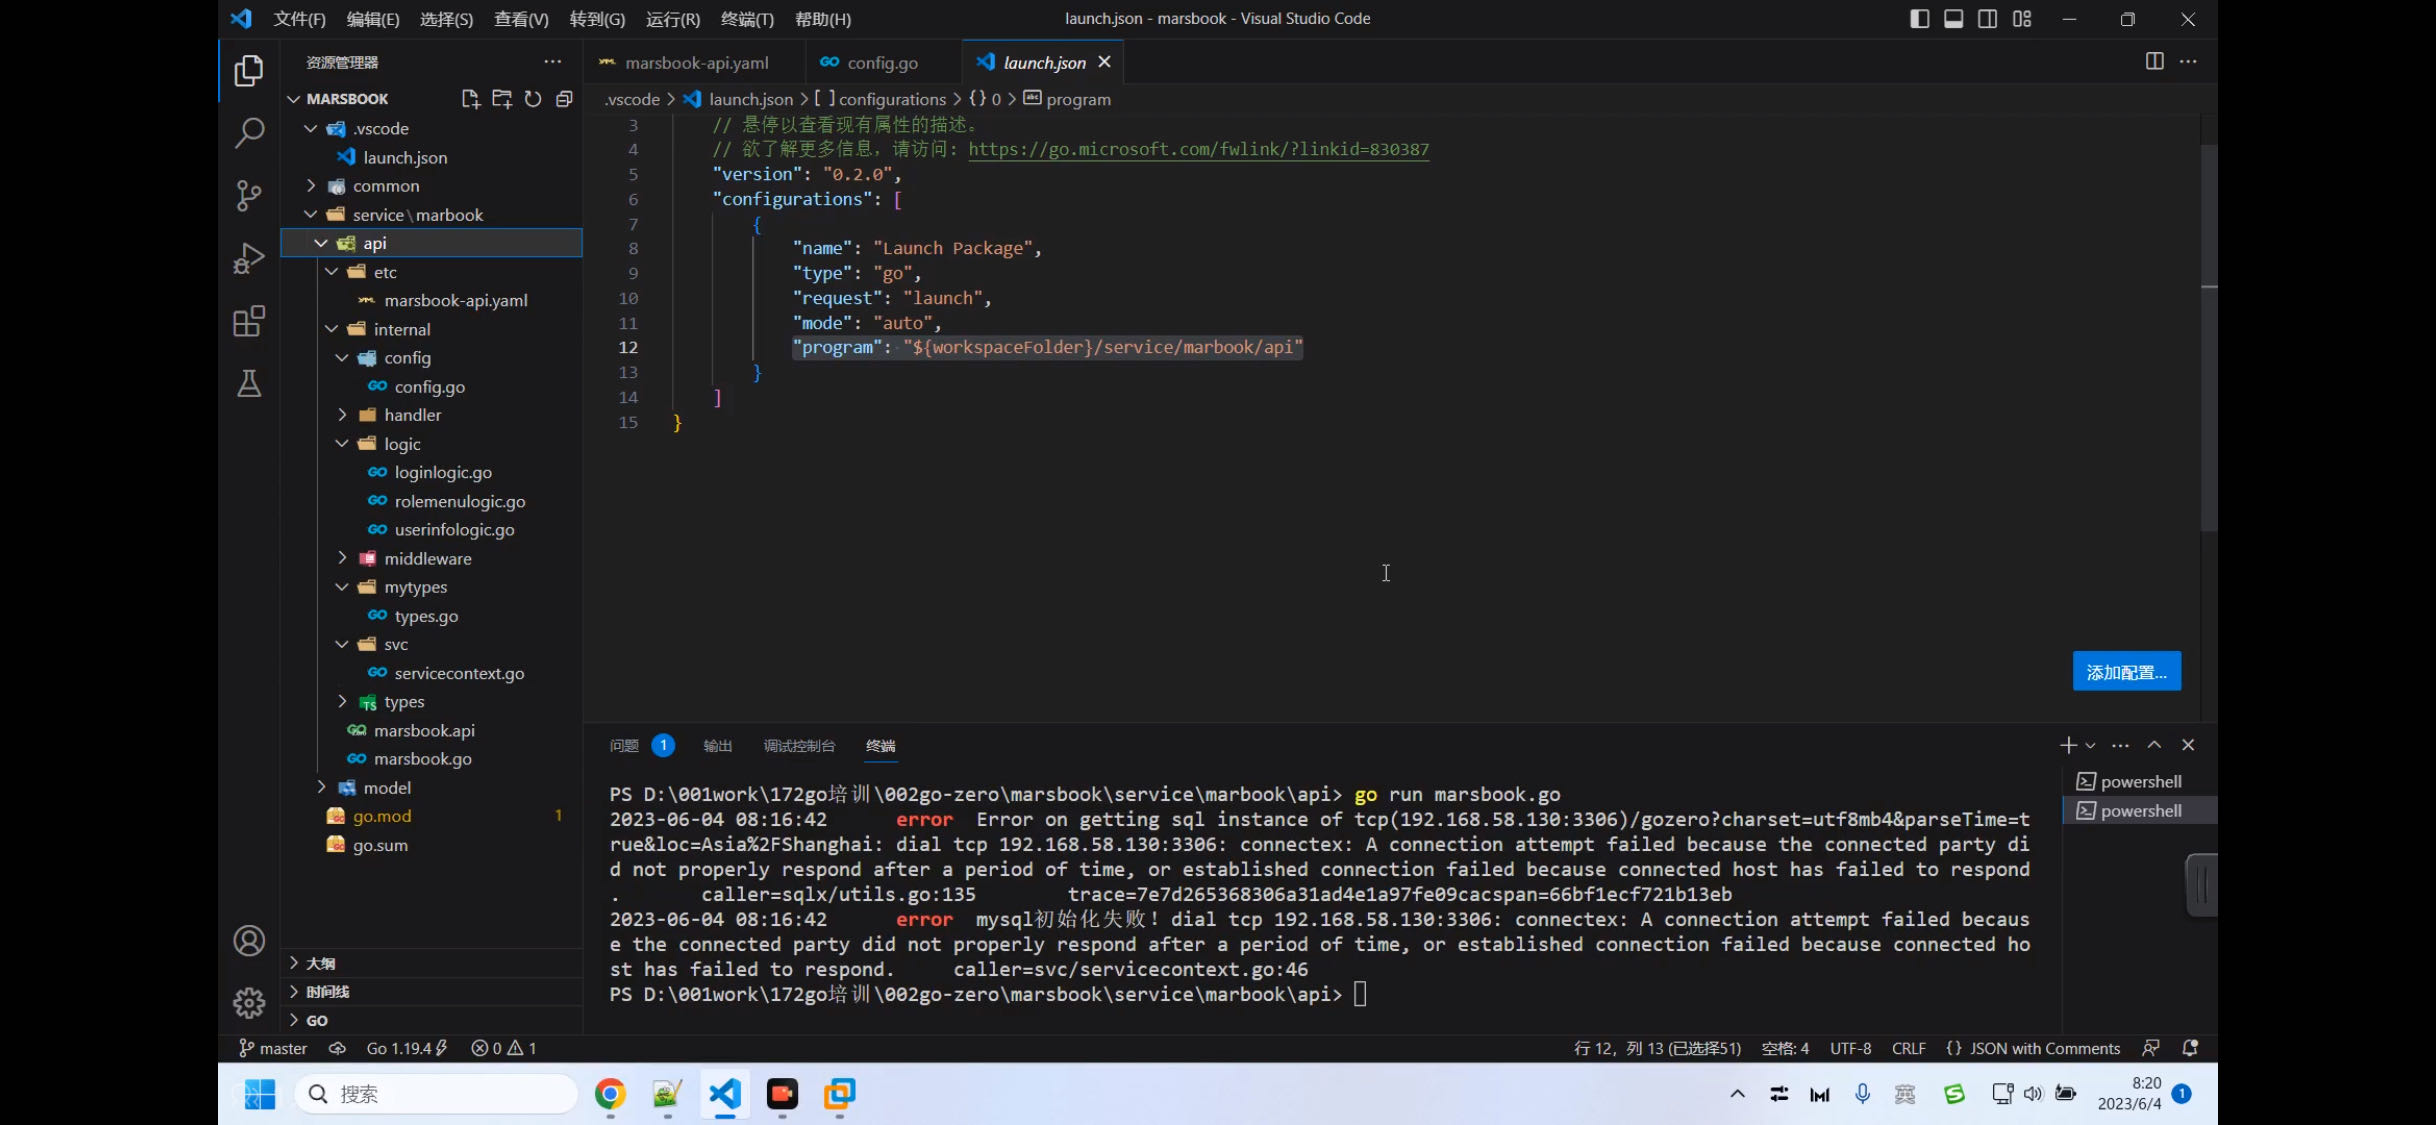
Task: Open the 文件(F) menu
Action: click(299, 19)
